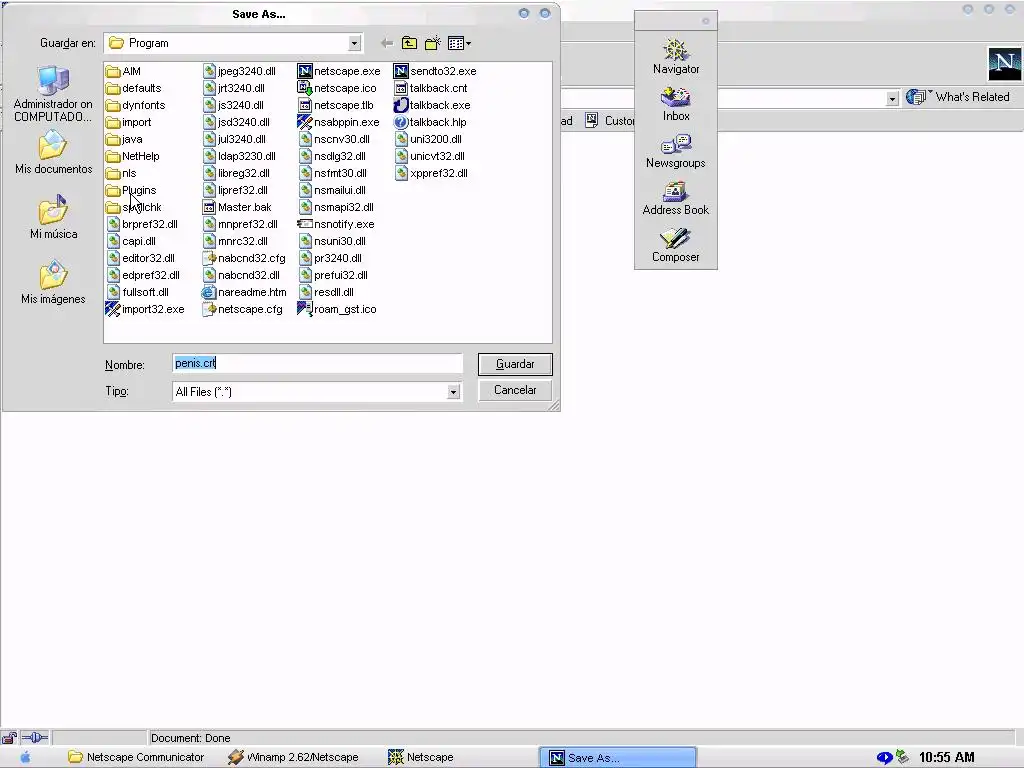Click the Apple start icon on taskbar

click(x=25, y=757)
